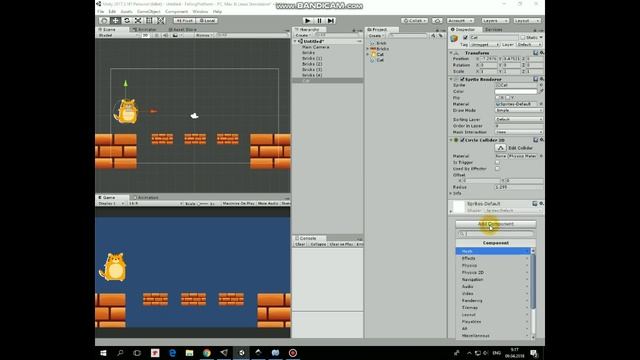Click the Step frame button
This screenshot has width=640, height=360.
[331, 20]
